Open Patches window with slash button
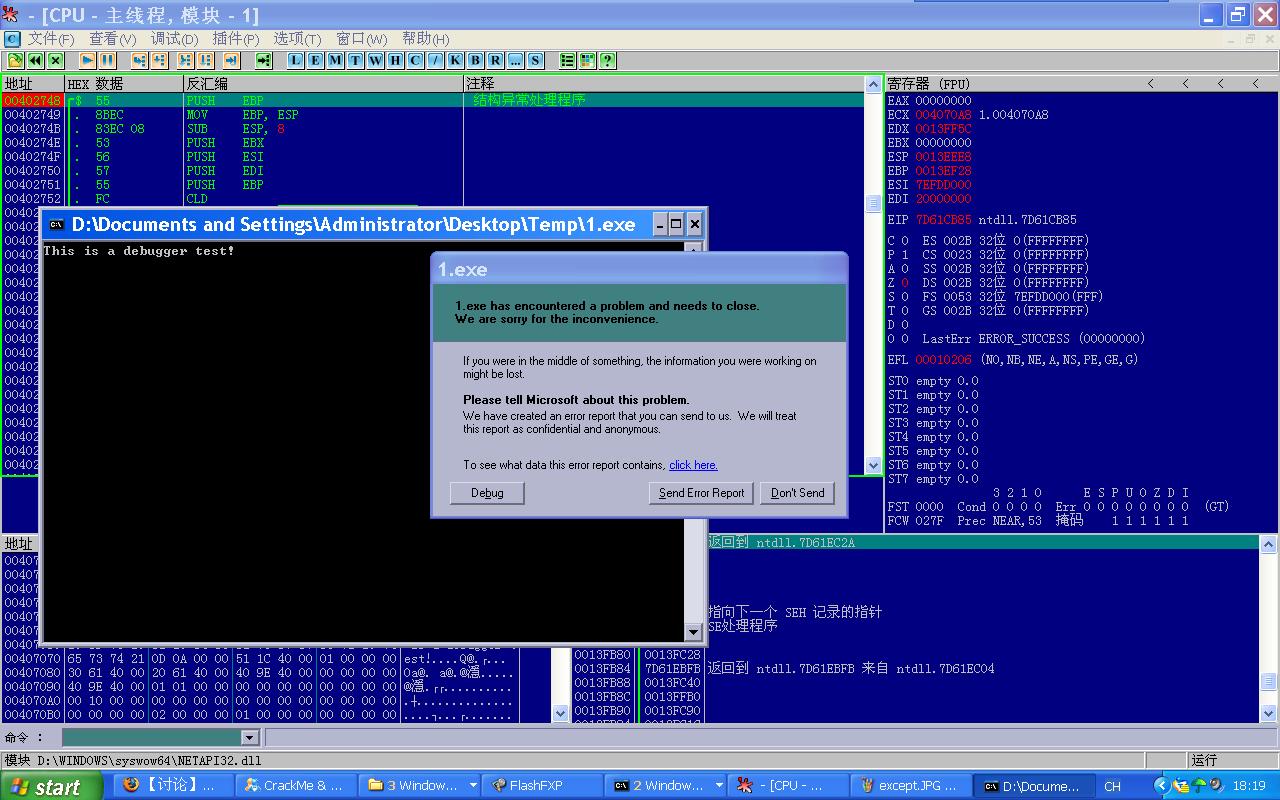Screen dimensions: 1280x800 click(x=435, y=60)
